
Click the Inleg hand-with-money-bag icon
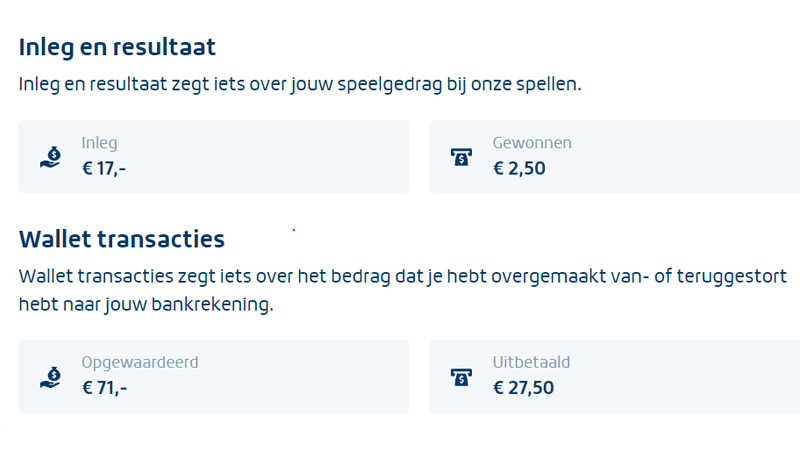[51, 156]
